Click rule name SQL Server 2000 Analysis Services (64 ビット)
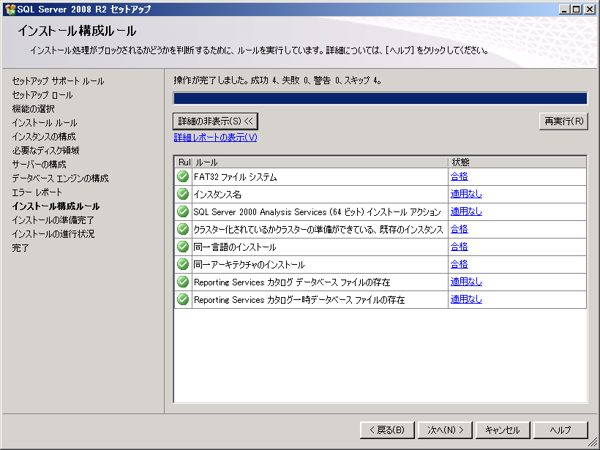The width and height of the screenshot is (600, 450). coord(317,212)
